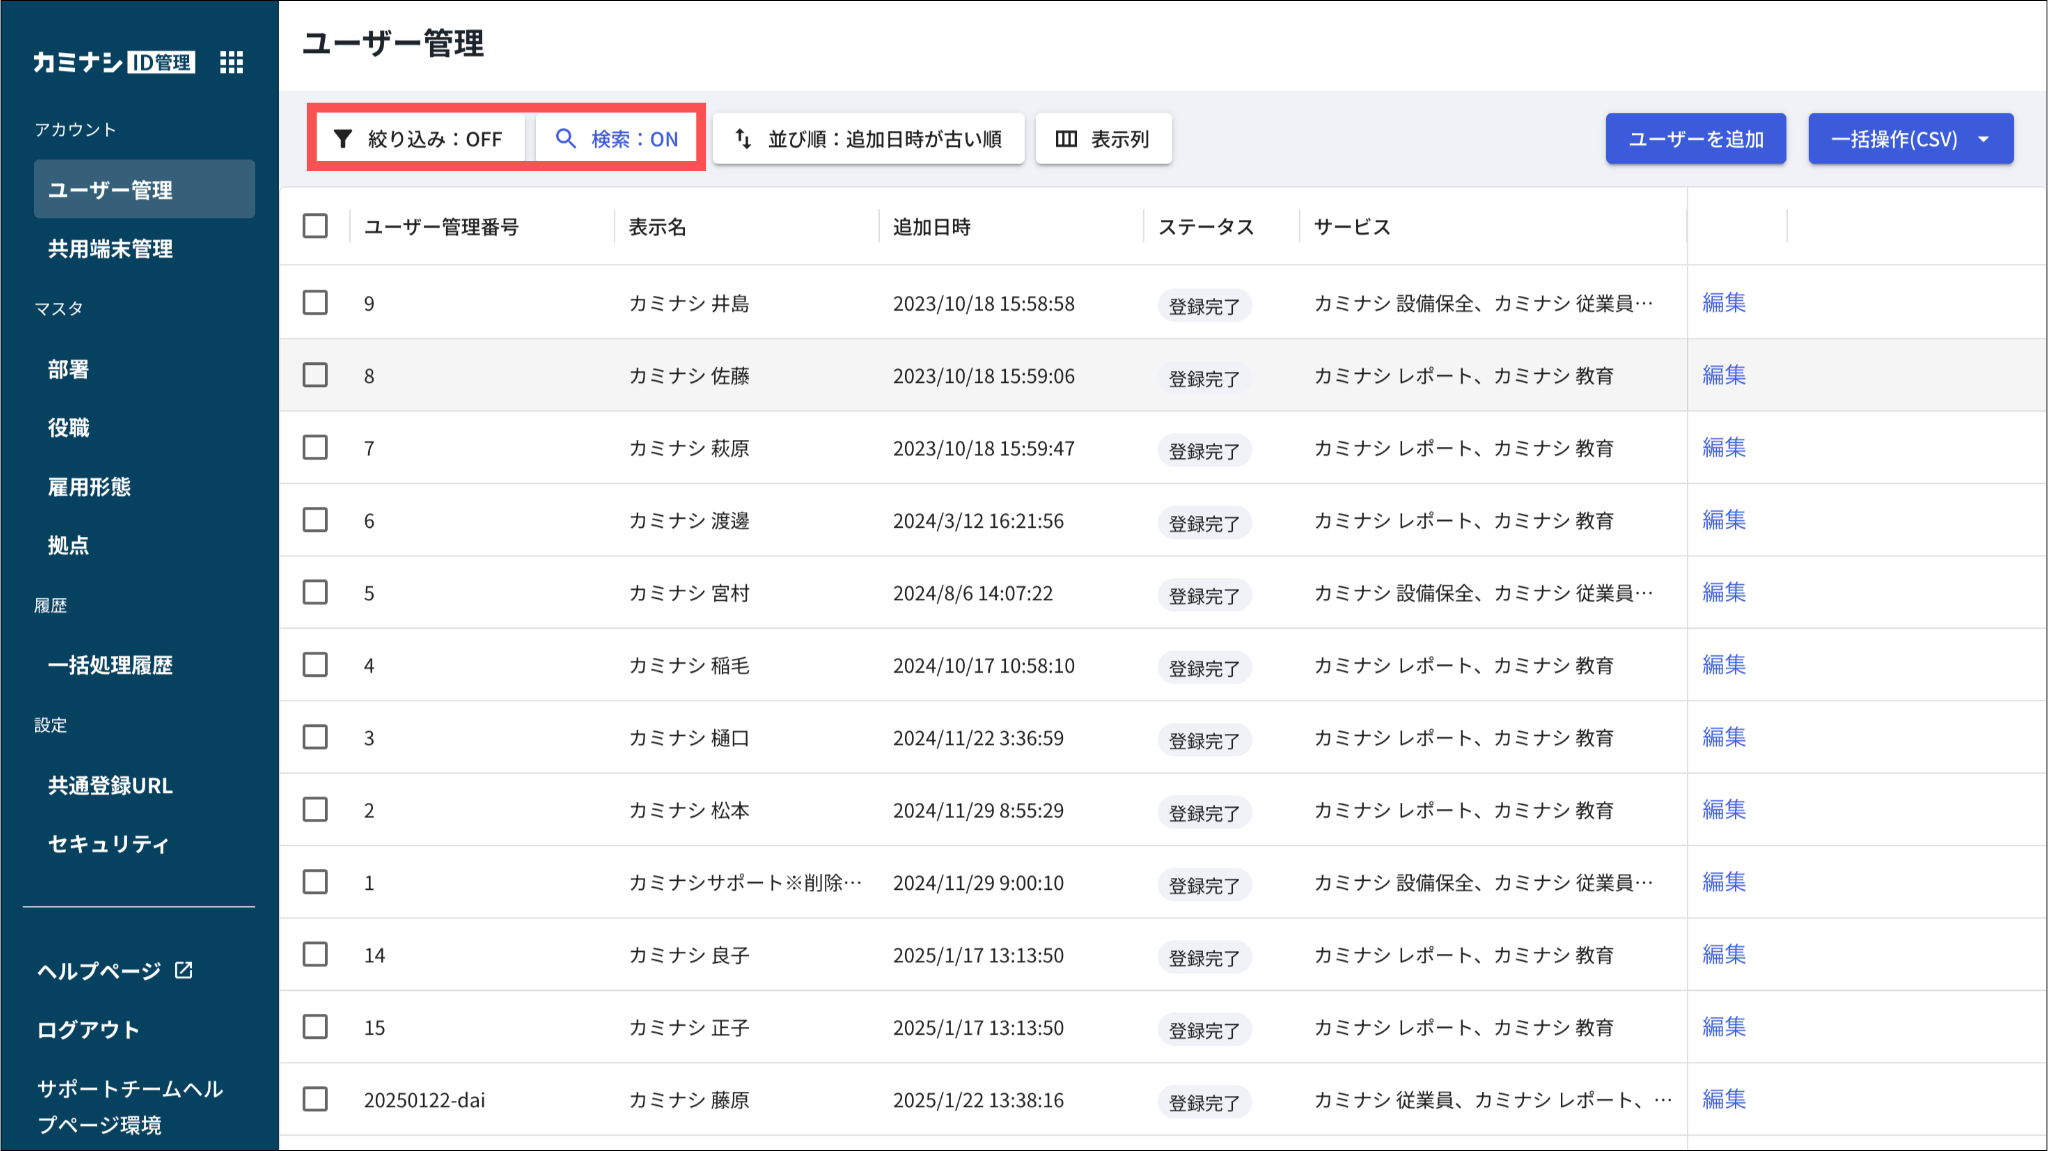Click the sort arrows icon (並び順)
Viewport: 2048px width, 1151px height.
coord(743,139)
